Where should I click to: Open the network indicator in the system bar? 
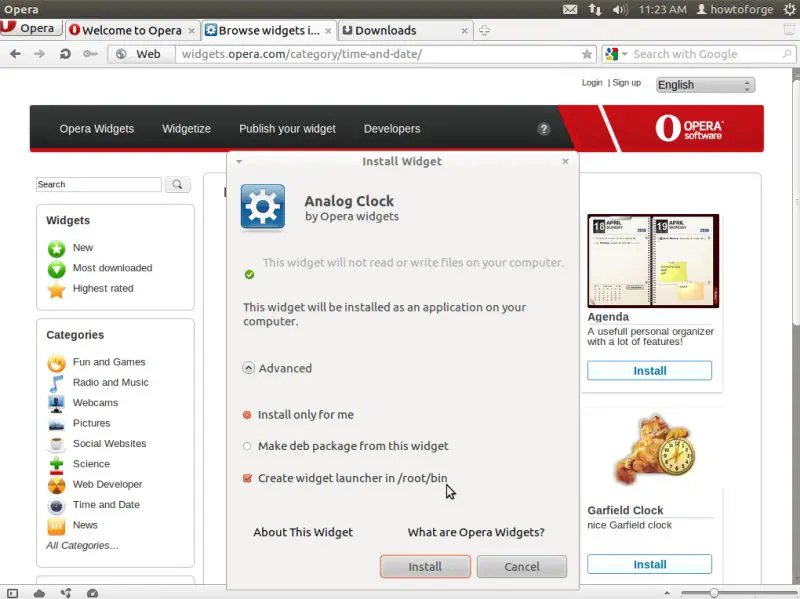tap(595, 9)
